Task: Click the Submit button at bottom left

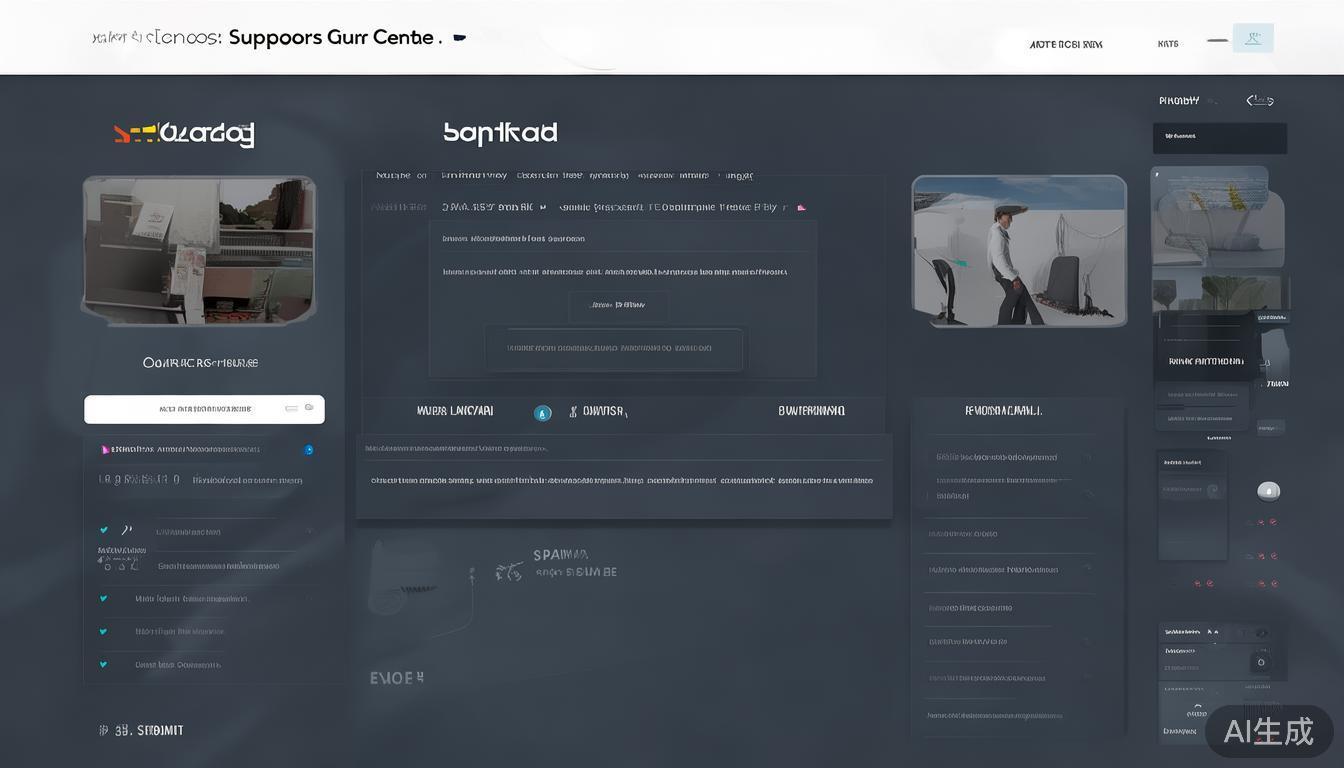Action: pyautogui.click(x=142, y=731)
